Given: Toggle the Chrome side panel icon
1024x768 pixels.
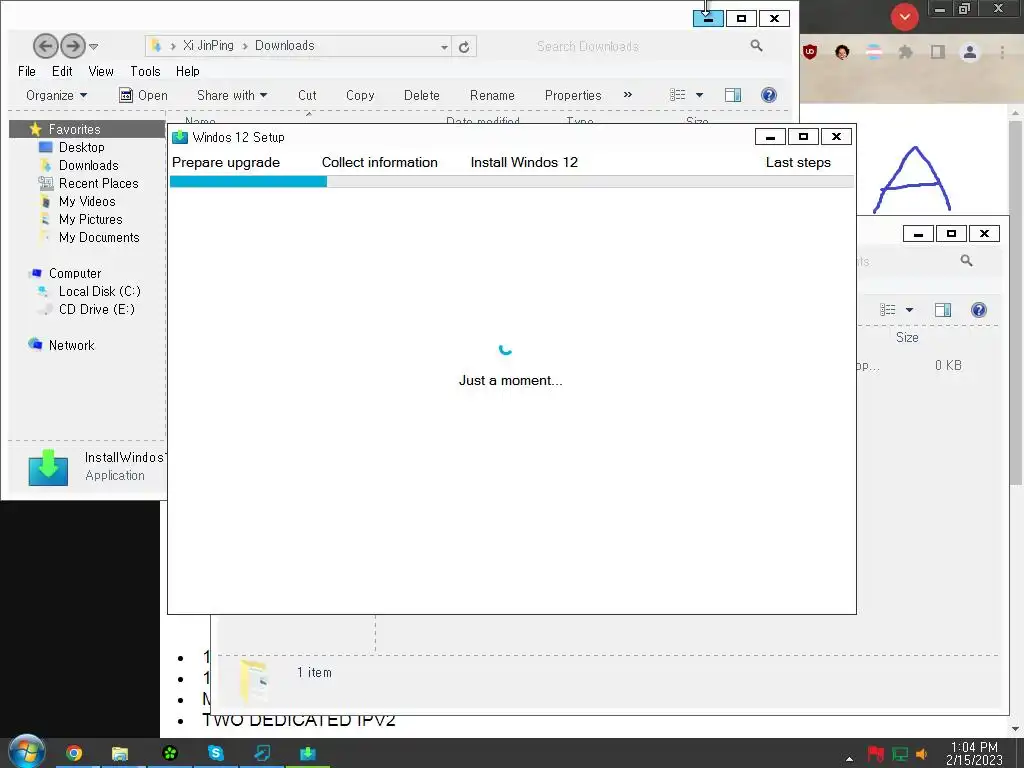Looking at the screenshot, I should click(938, 52).
